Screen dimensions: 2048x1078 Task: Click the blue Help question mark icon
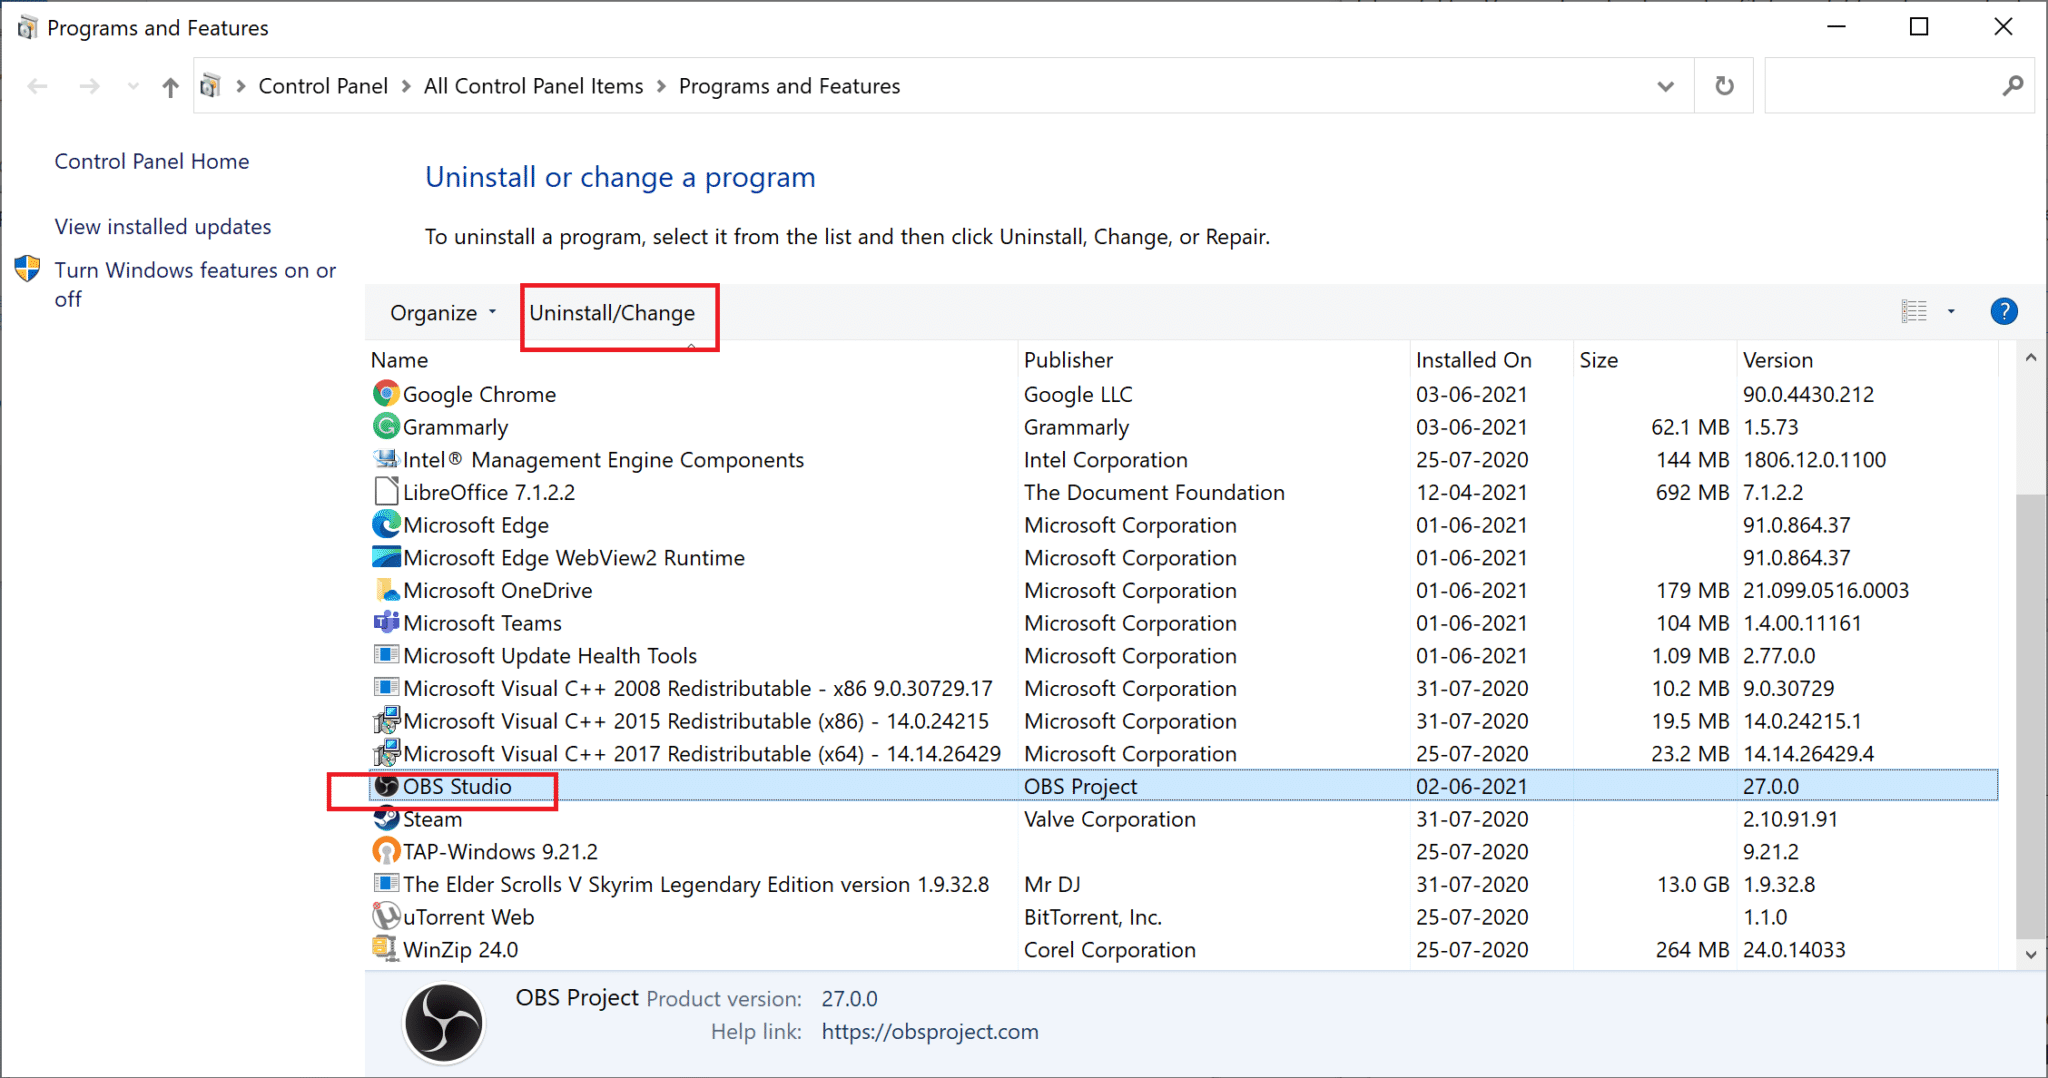tap(2003, 312)
